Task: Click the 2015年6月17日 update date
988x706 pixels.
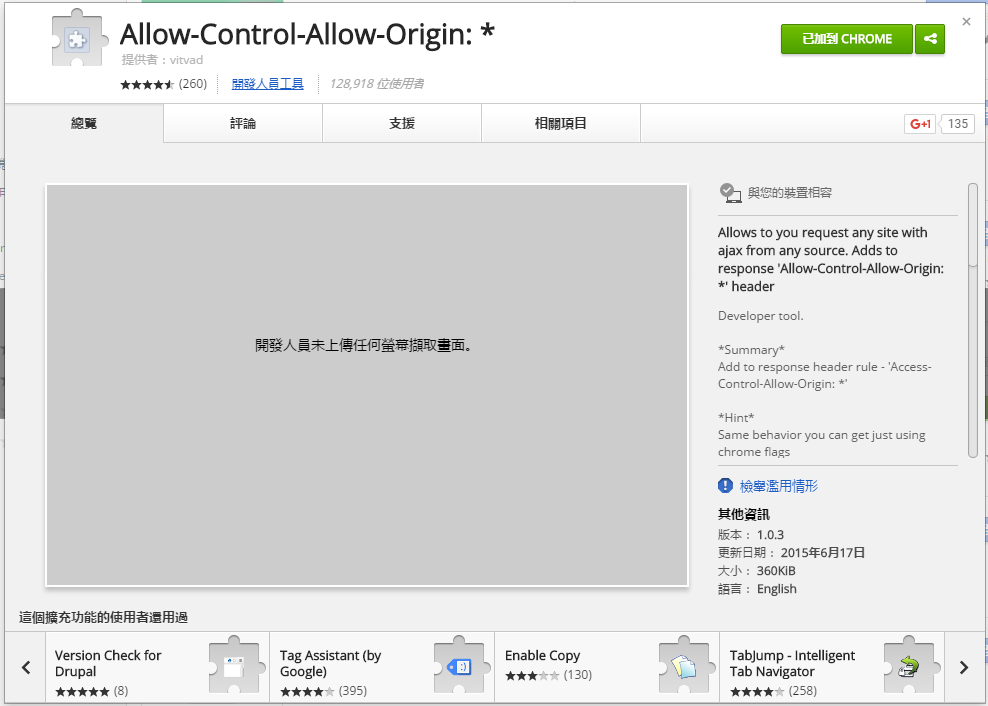Action: 822,553
